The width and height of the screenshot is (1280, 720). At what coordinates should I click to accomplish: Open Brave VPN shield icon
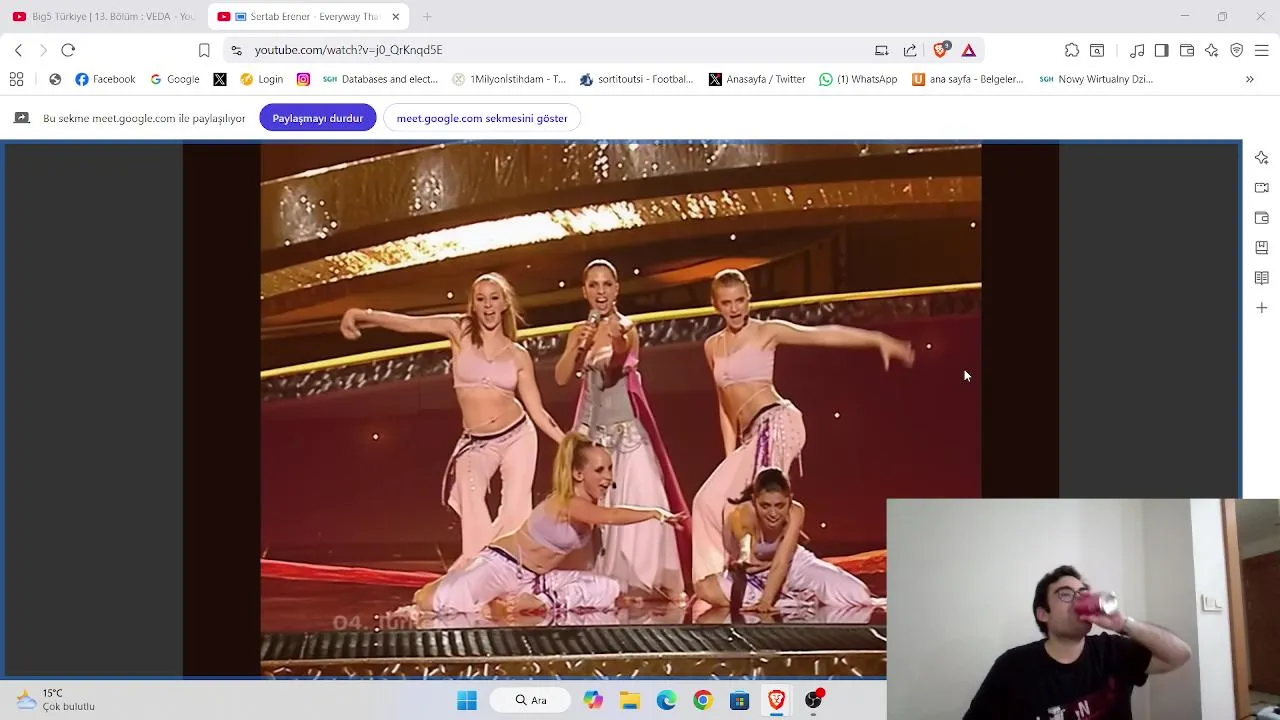pyautogui.click(x=1237, y=50)
